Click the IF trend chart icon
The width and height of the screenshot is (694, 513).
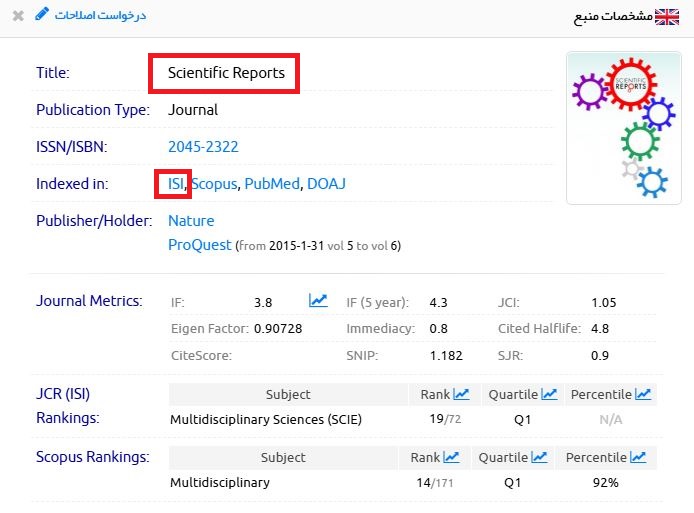click(x=318, y=300)
